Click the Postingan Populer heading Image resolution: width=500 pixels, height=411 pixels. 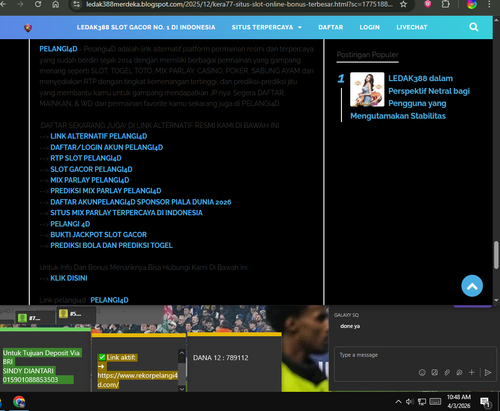coord(367,55)
